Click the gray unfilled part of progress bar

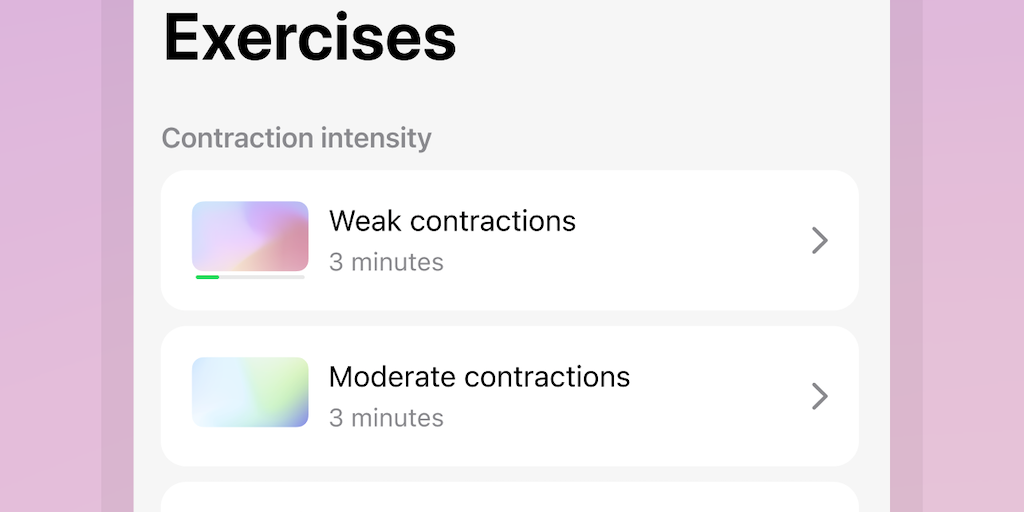click(x=262, y=277)
